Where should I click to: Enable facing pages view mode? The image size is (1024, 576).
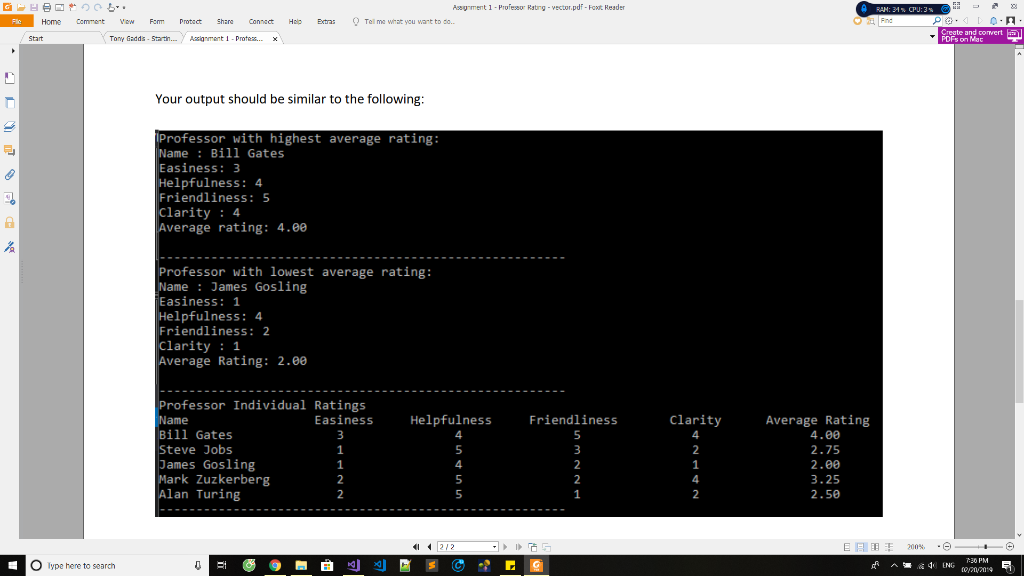875,547
